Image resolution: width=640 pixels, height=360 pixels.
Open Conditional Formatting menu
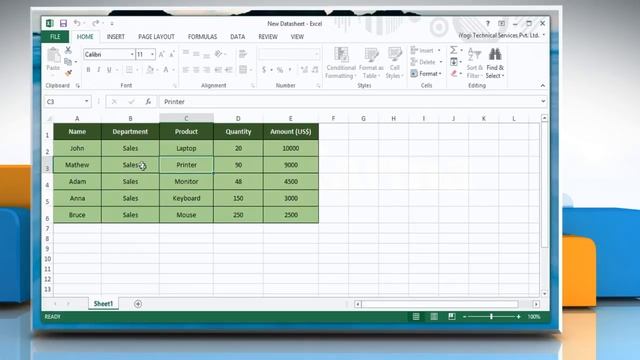[341, 62]
